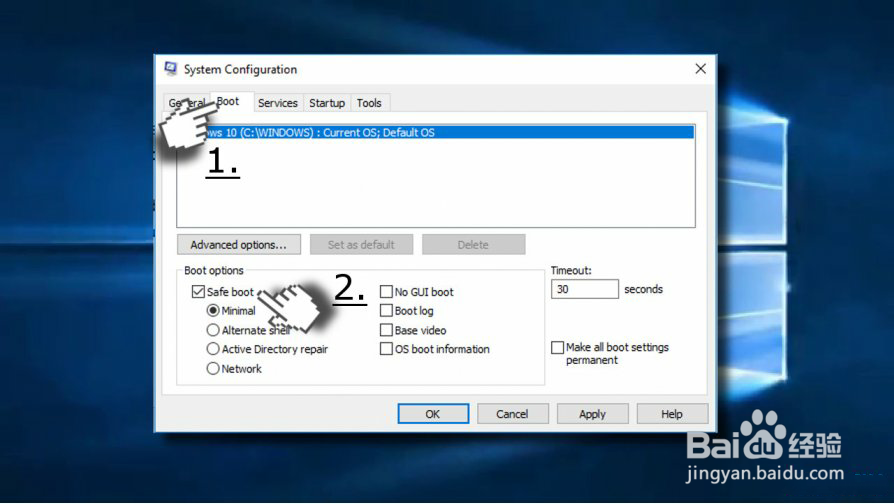Select Active Directory repair option
The height and width of the screenshot is (504, 894).
(213, 349)
